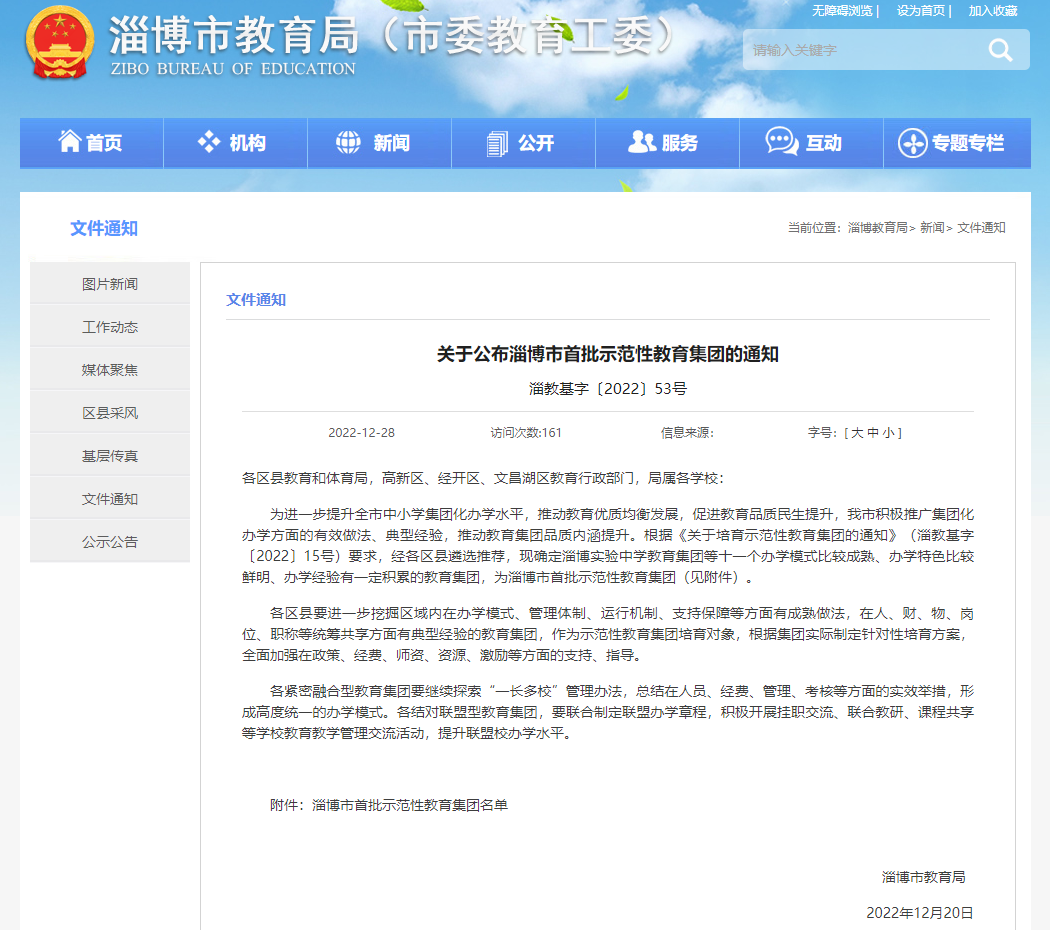Screen dimensions: 1050x930
Task: Click the chat bubble icon for 互动
Action: pyautogui.click(x=781, y=141)
